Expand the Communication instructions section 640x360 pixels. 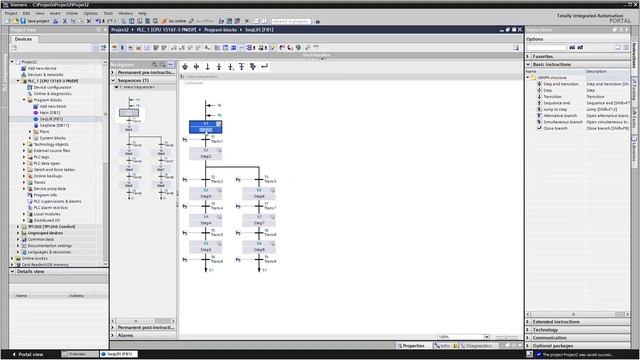(x=528, y=338)
